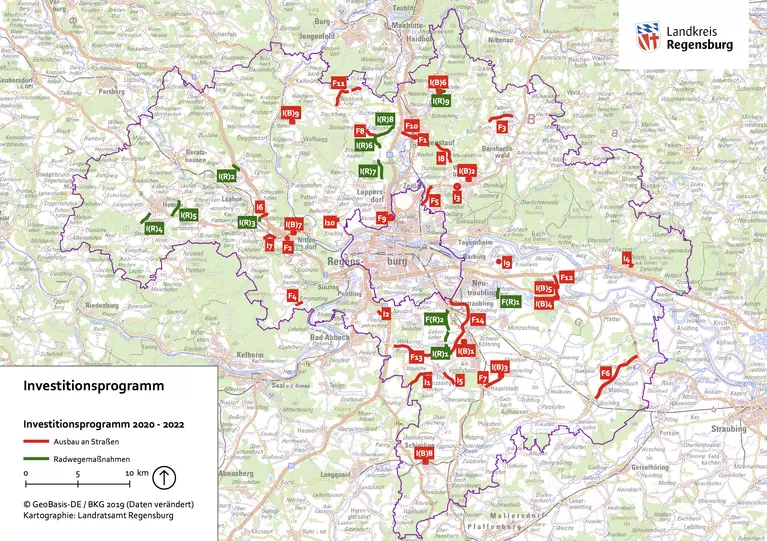Click the red F8 marker
The width and height of the screenshot is (767, 541).
(x=360, y=131)
